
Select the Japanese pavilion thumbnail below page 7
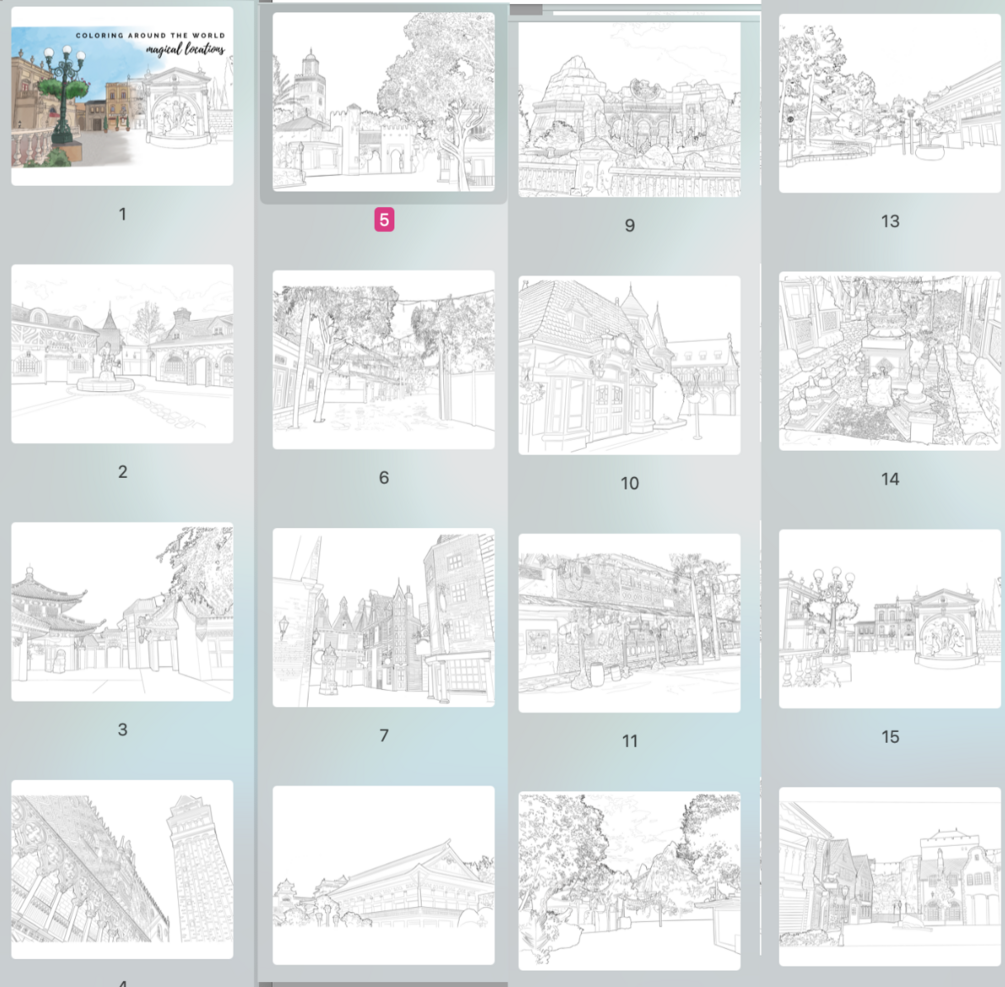pos(383,875)
